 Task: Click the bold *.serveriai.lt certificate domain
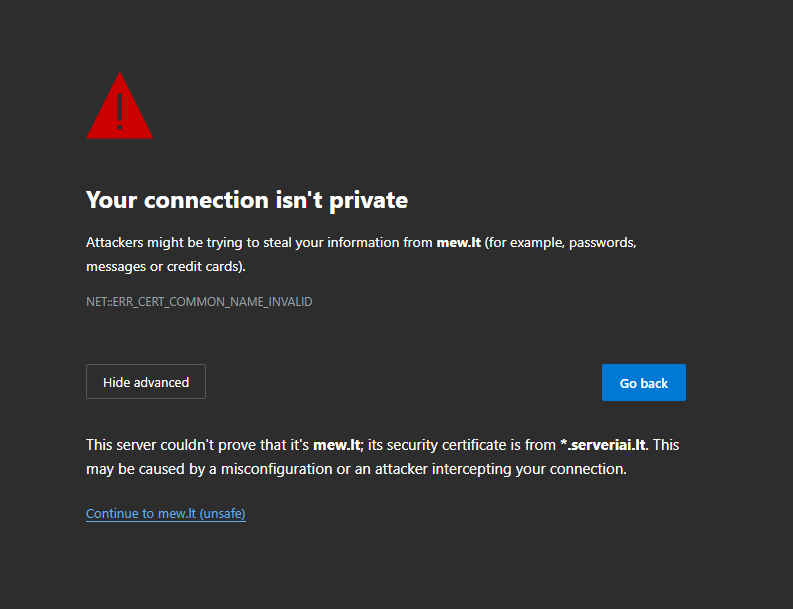[603, 445]
